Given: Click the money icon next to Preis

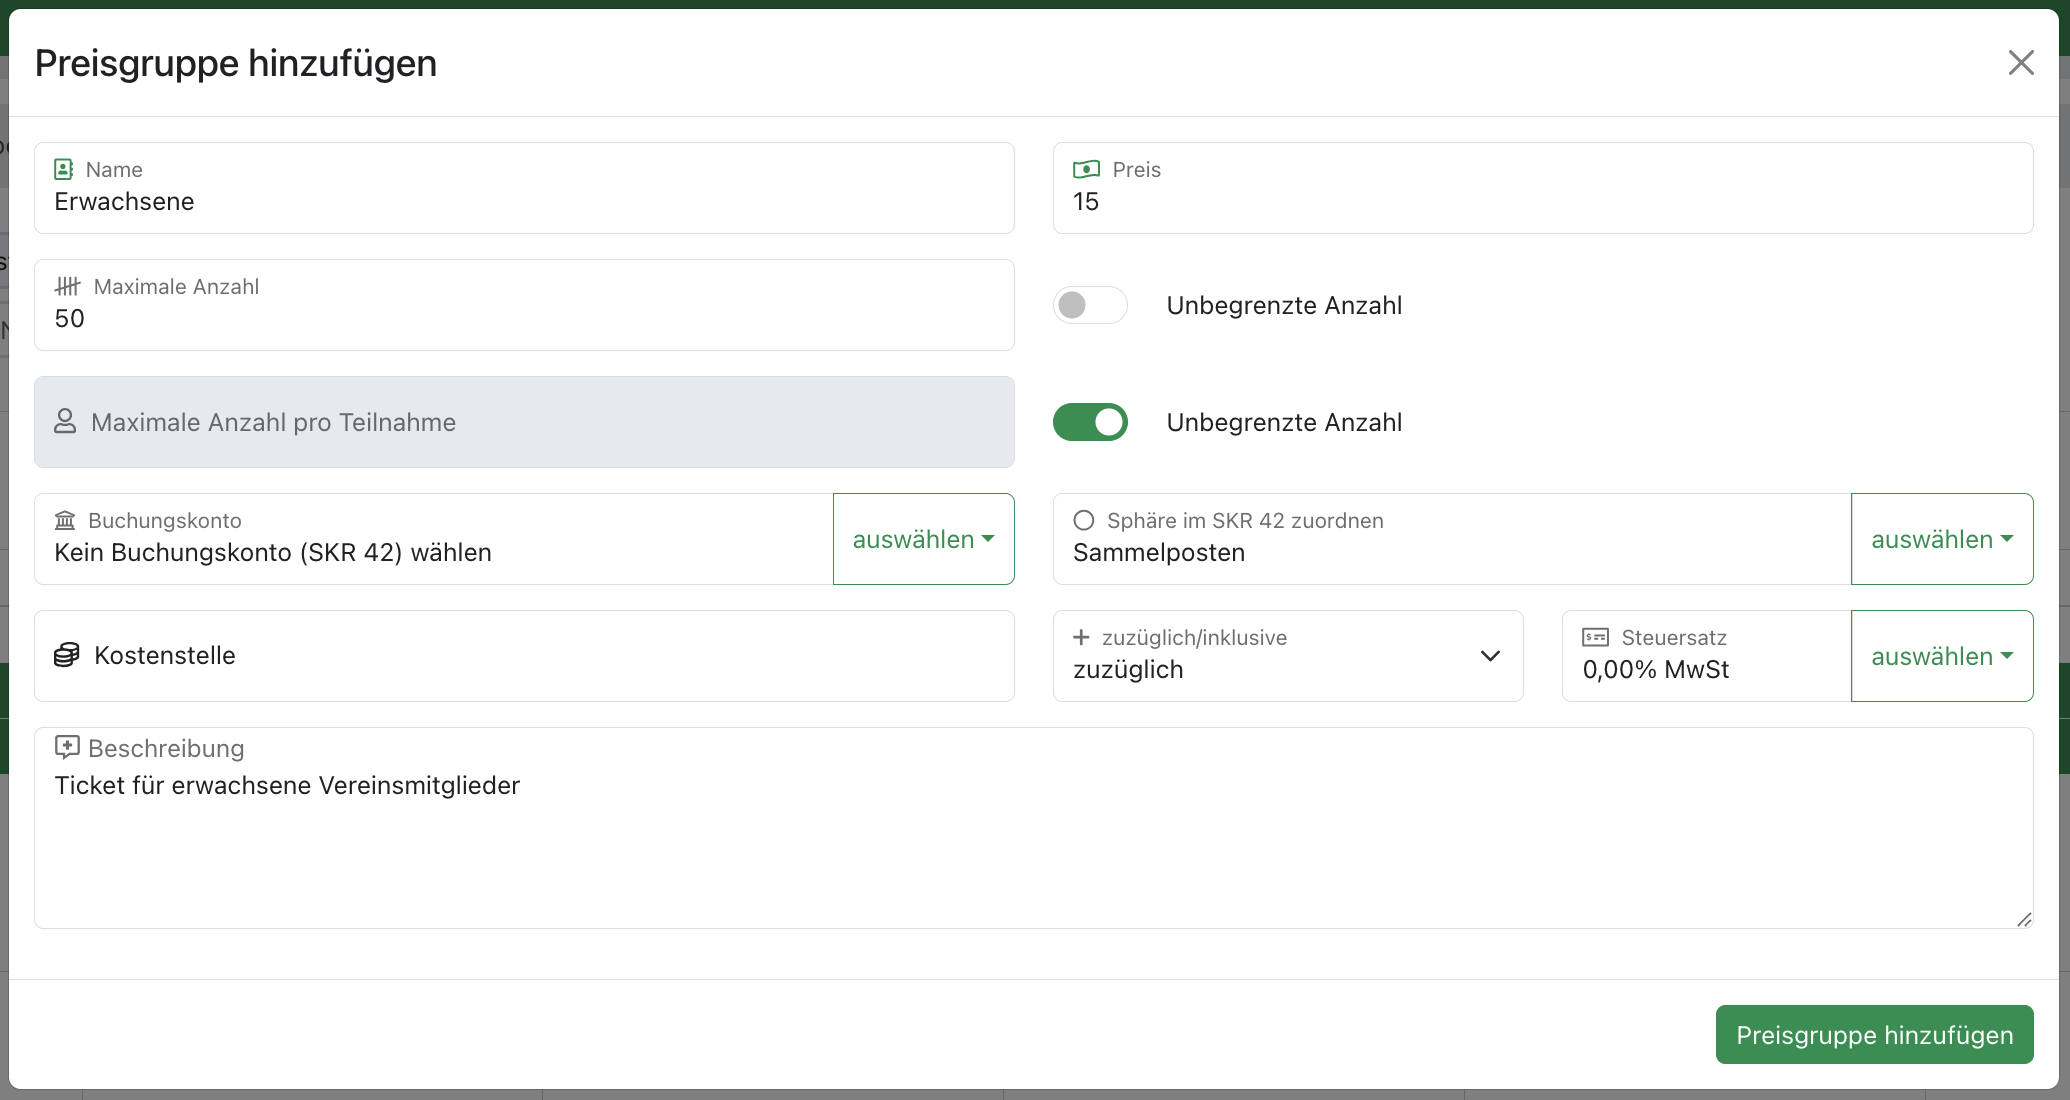Looking at the screenshot, I should tap(1086, 169).
